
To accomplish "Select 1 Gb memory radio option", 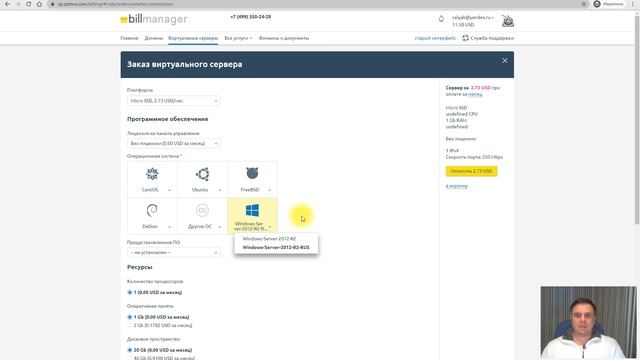I will (130, 317).
